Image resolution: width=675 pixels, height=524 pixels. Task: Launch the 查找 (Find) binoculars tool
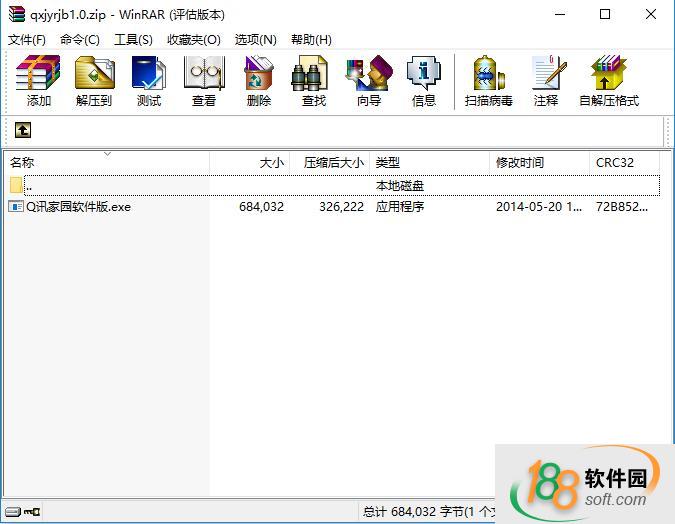point(313,81)
